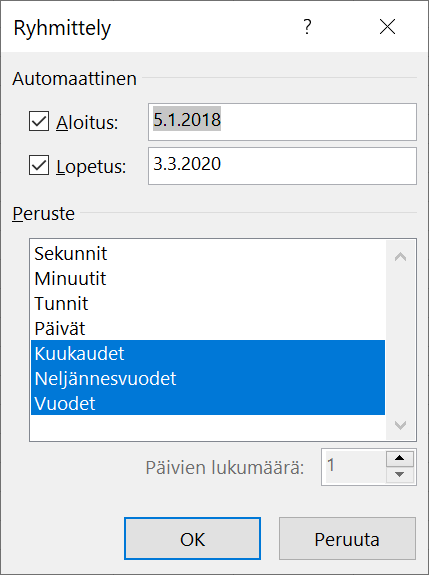
Task: Confirm grouping with OK button
Action: [x=192, y=539]
